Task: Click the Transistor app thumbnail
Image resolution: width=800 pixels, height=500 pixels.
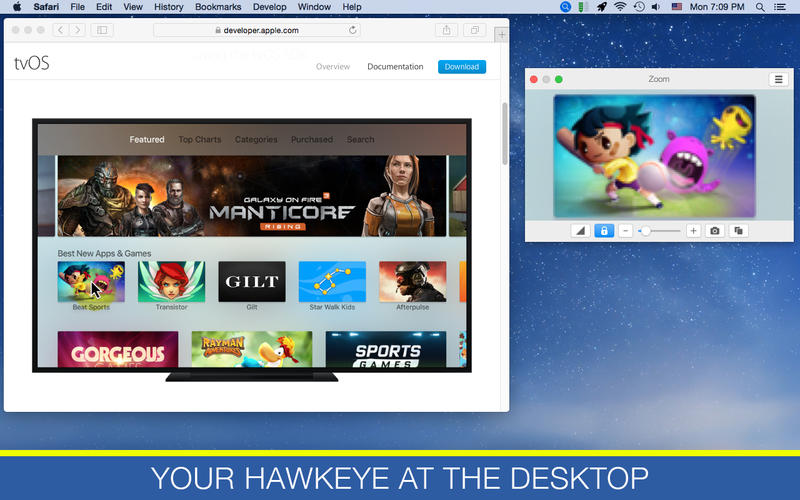Action: point(171,282)
